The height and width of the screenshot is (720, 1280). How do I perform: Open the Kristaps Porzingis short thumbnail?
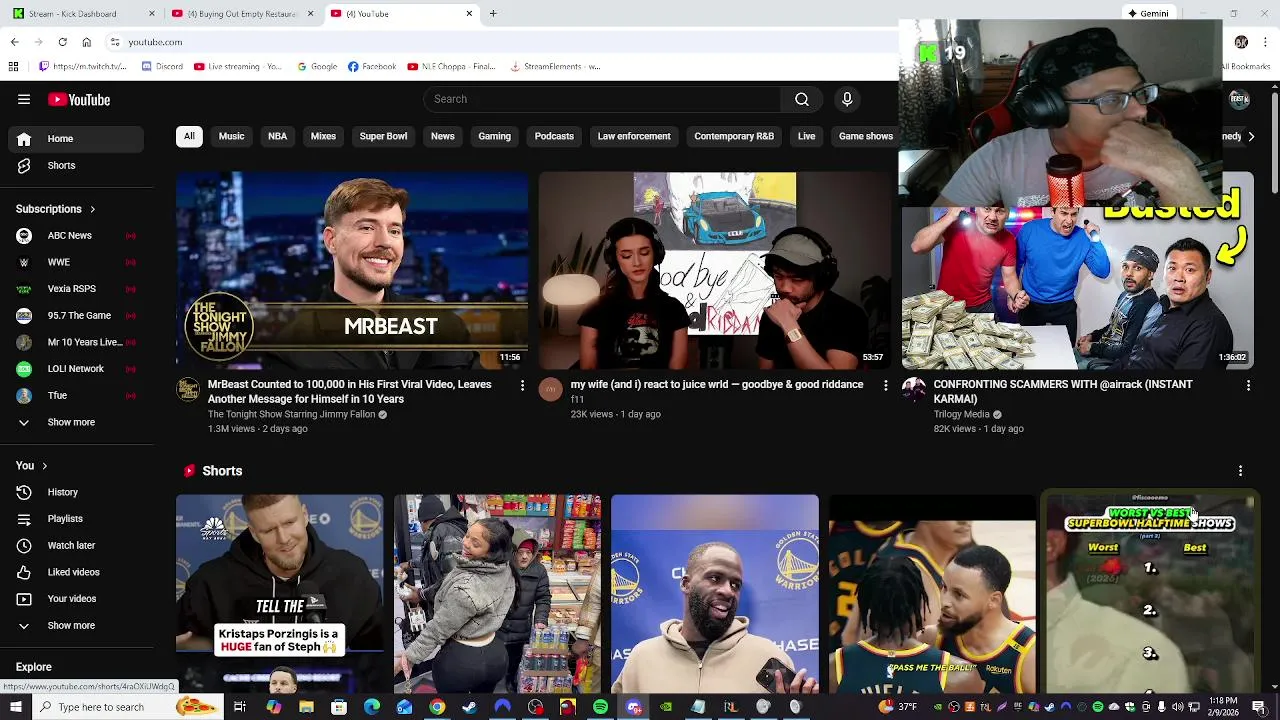[x=280, y=594]
